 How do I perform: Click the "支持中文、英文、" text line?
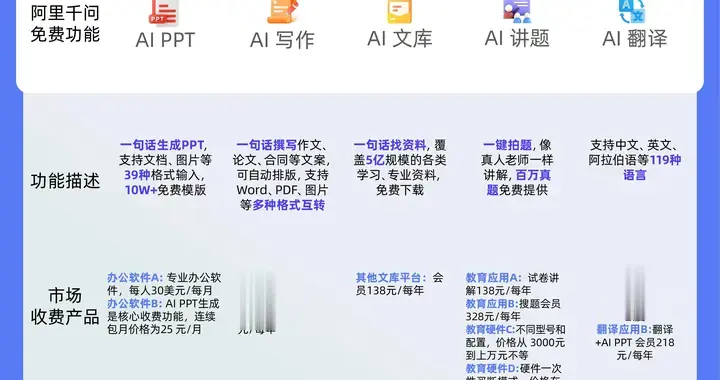coord(635,145)
